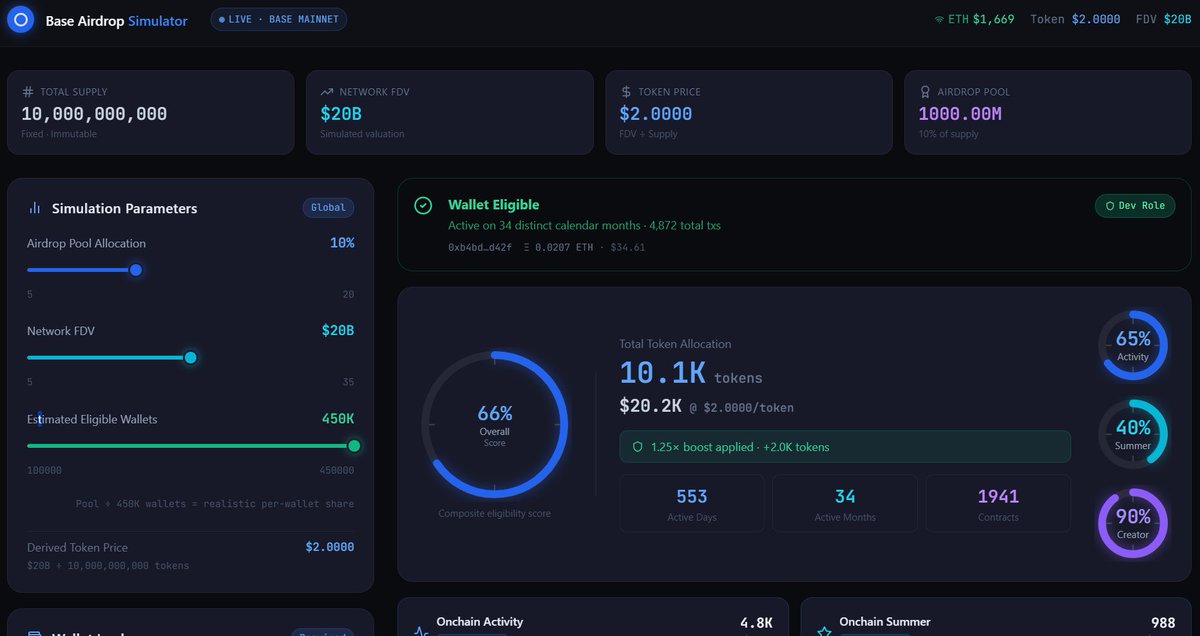Click the 10.1K tokens allocation figure

691,374
